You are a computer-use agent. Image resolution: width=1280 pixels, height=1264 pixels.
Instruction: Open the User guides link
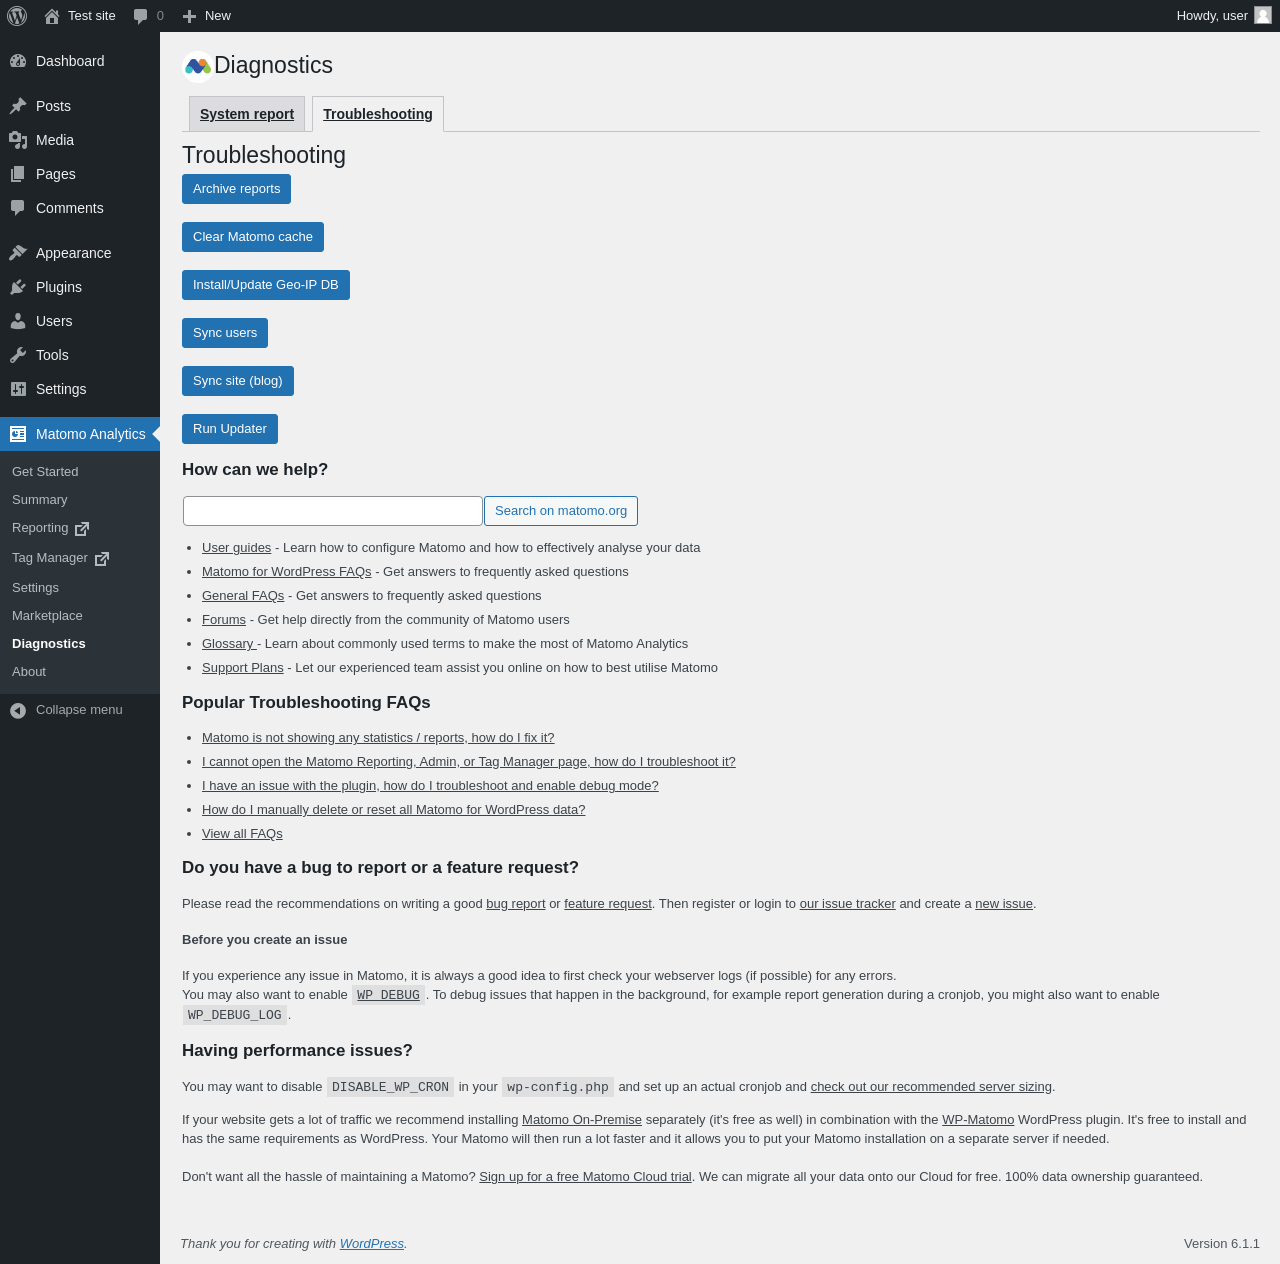click(236, 548)
